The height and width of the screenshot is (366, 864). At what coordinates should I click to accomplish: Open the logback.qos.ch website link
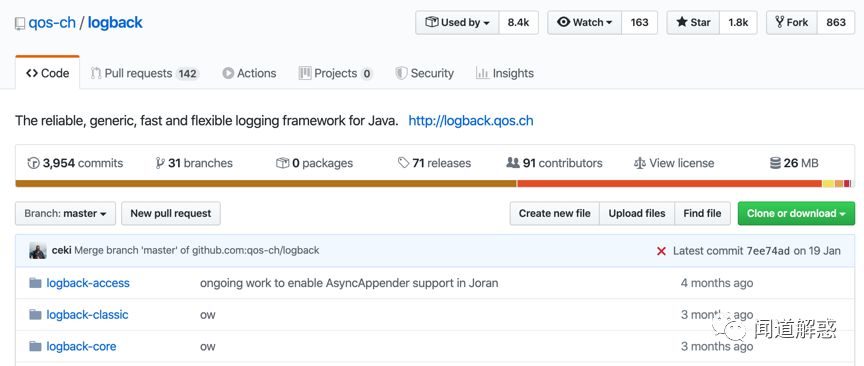tap(471, 121)
